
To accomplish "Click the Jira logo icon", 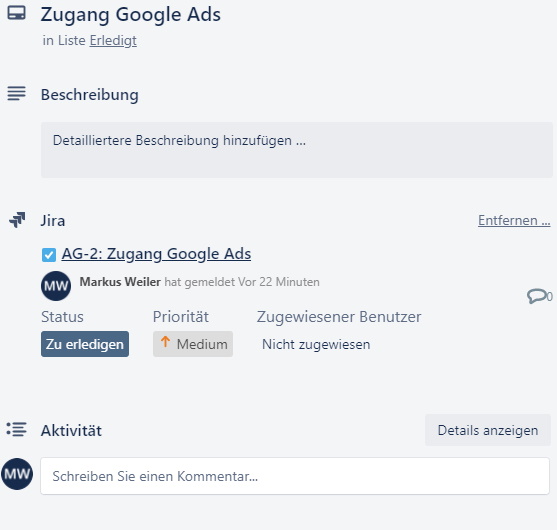I will [x=17, y=220].
